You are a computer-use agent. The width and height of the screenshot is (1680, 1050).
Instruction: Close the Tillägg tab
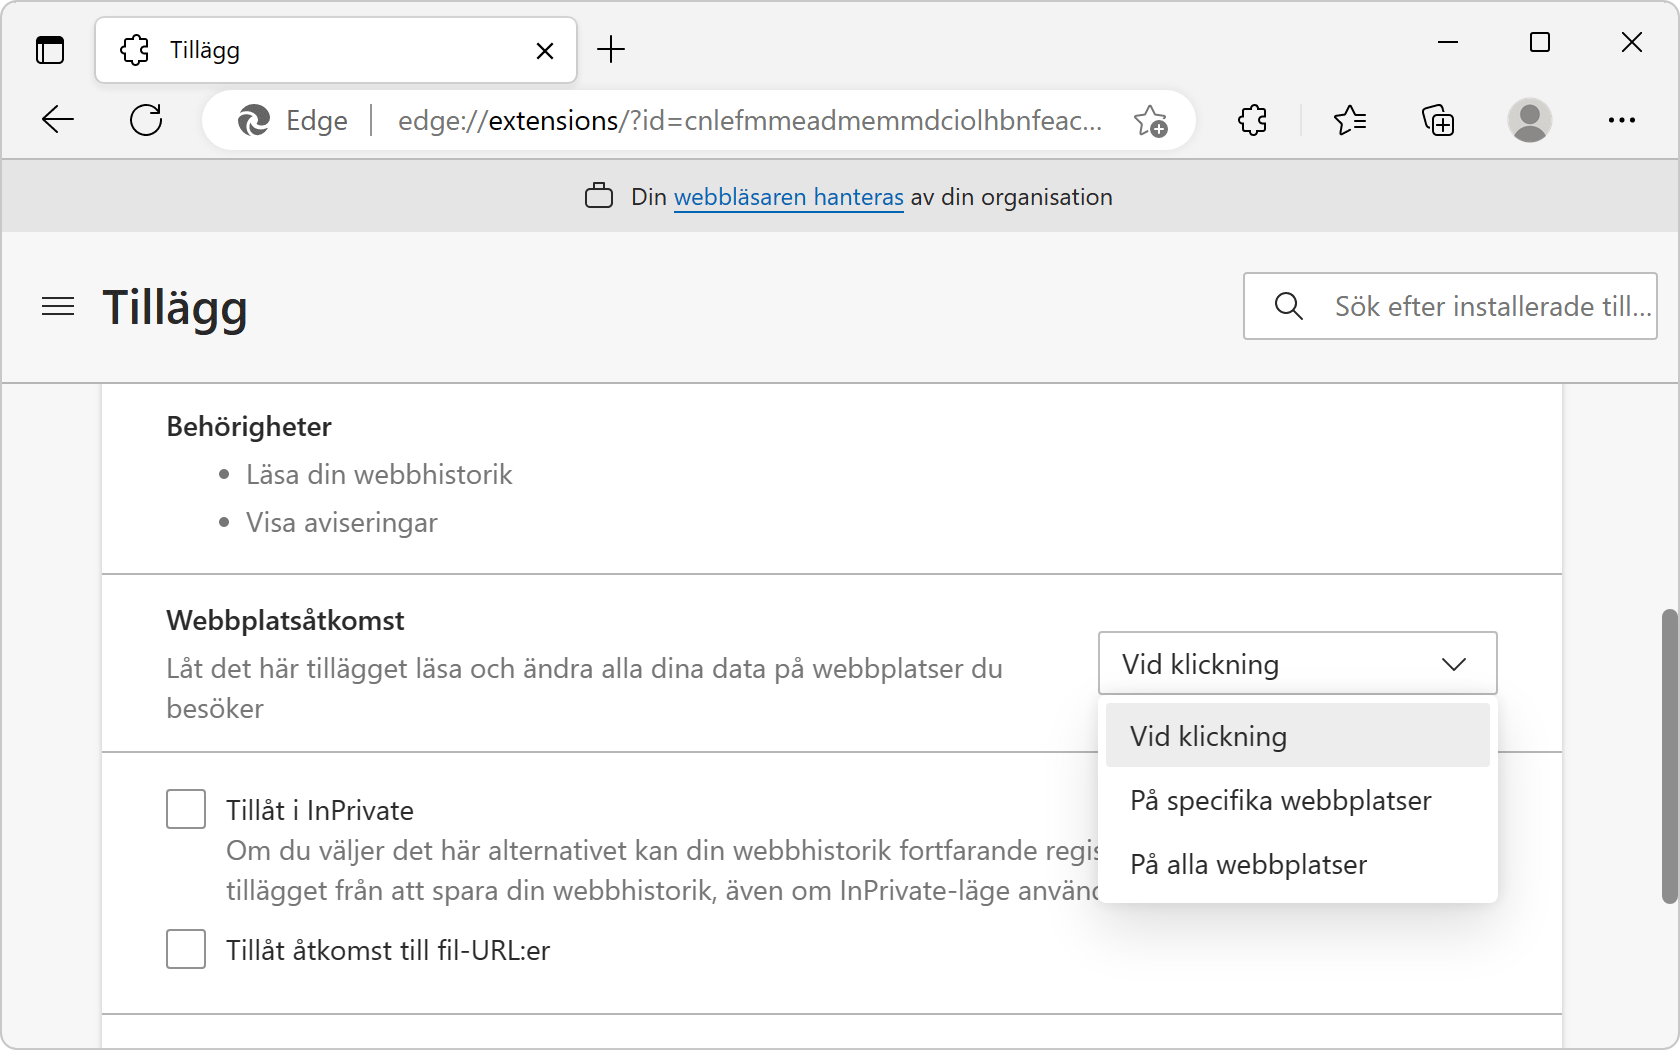pyautogui.click(x=545, y=51)
